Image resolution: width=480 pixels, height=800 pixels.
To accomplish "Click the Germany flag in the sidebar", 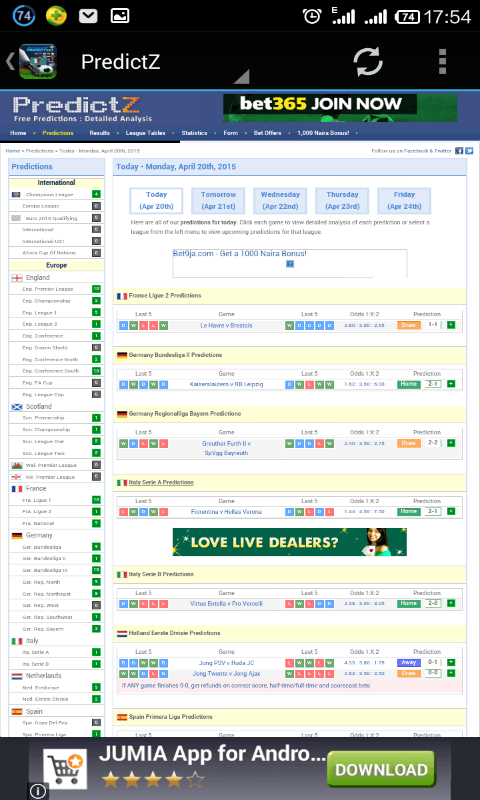I will 17,536.
